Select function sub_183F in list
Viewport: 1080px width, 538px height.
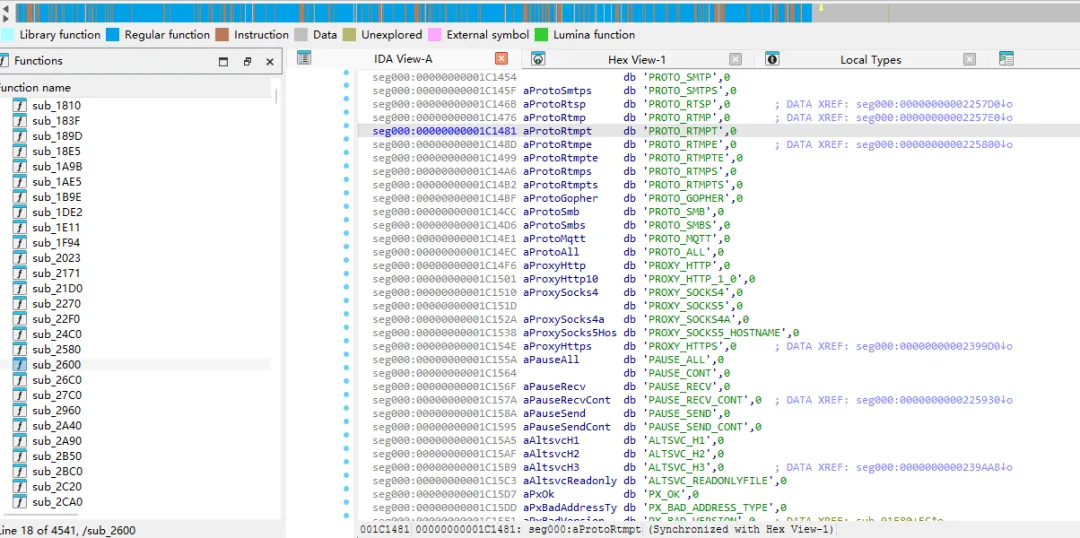click(x=56, y=121)
